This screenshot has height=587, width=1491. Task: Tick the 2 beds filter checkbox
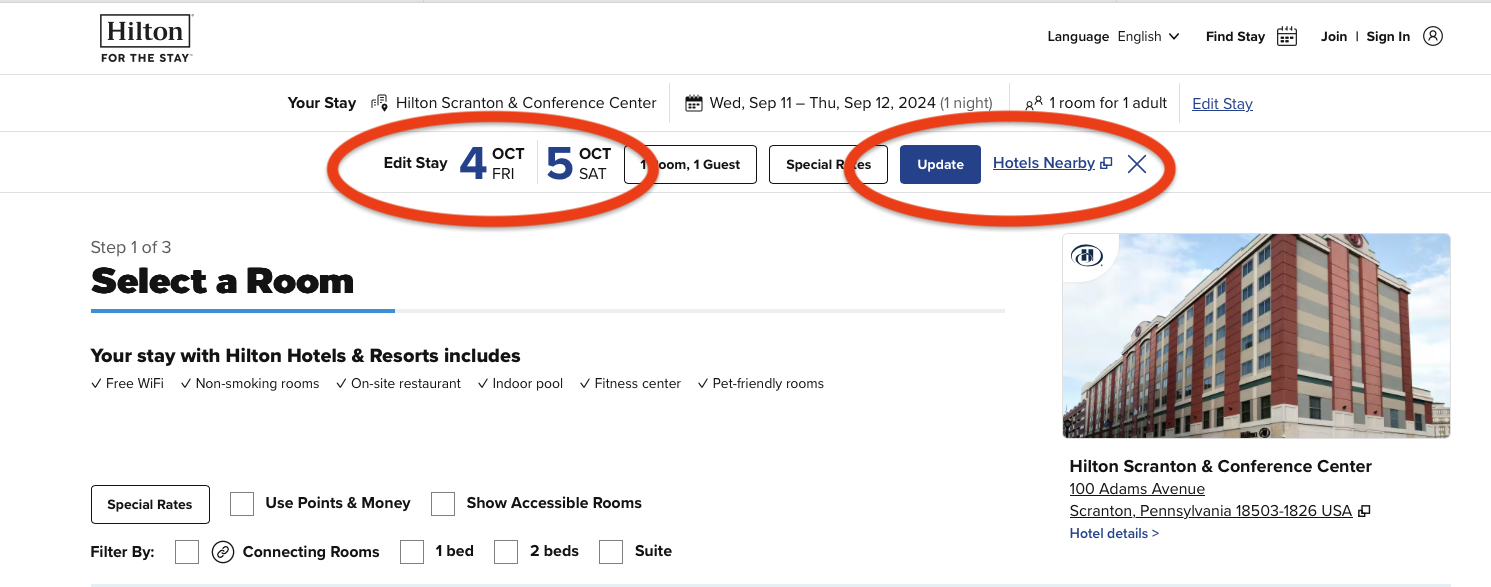click(506, 552)
